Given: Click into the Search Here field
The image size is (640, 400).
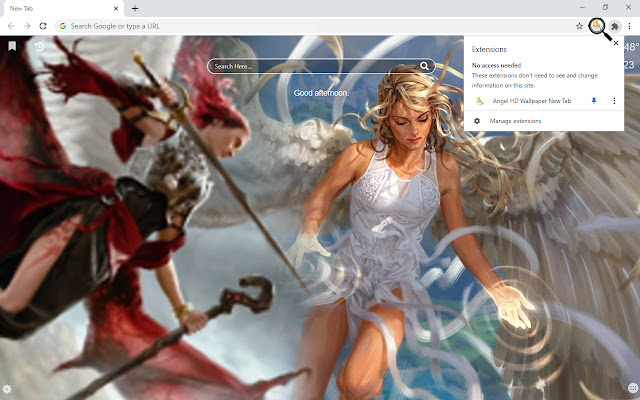Looking at the screenshot, I should (x=314, y=66).
